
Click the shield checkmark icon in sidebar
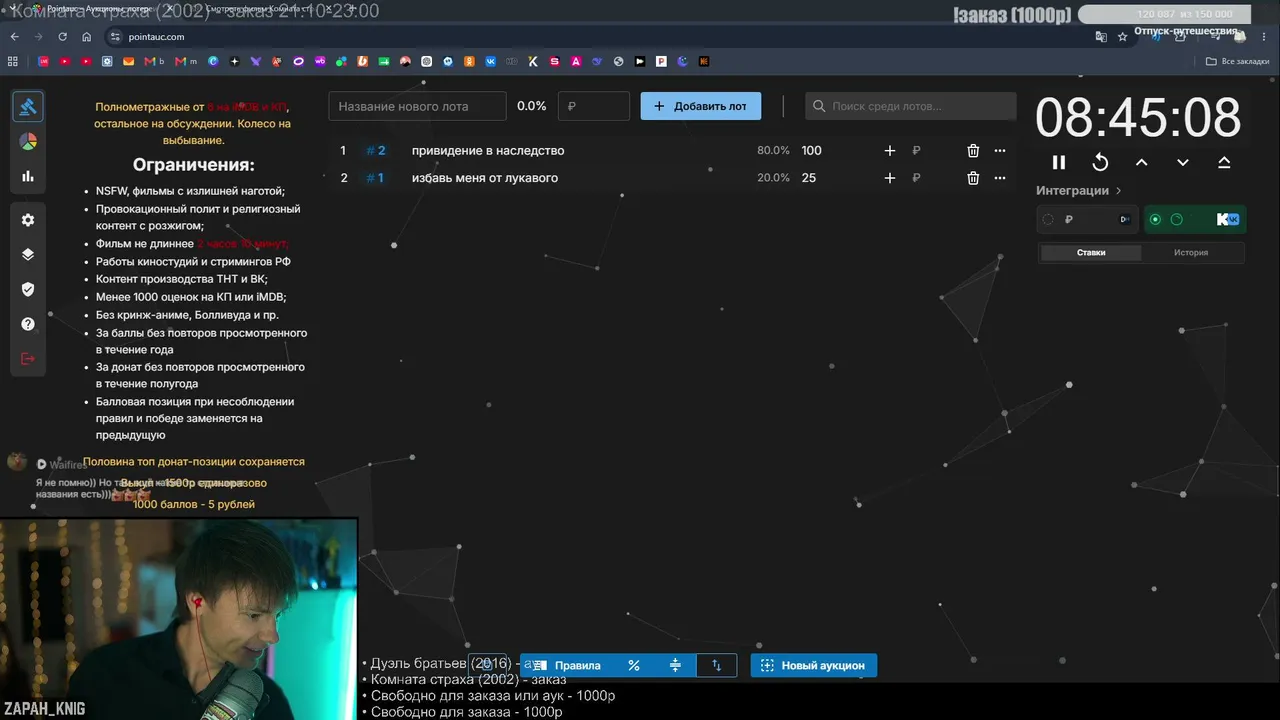tap(28, 289)
